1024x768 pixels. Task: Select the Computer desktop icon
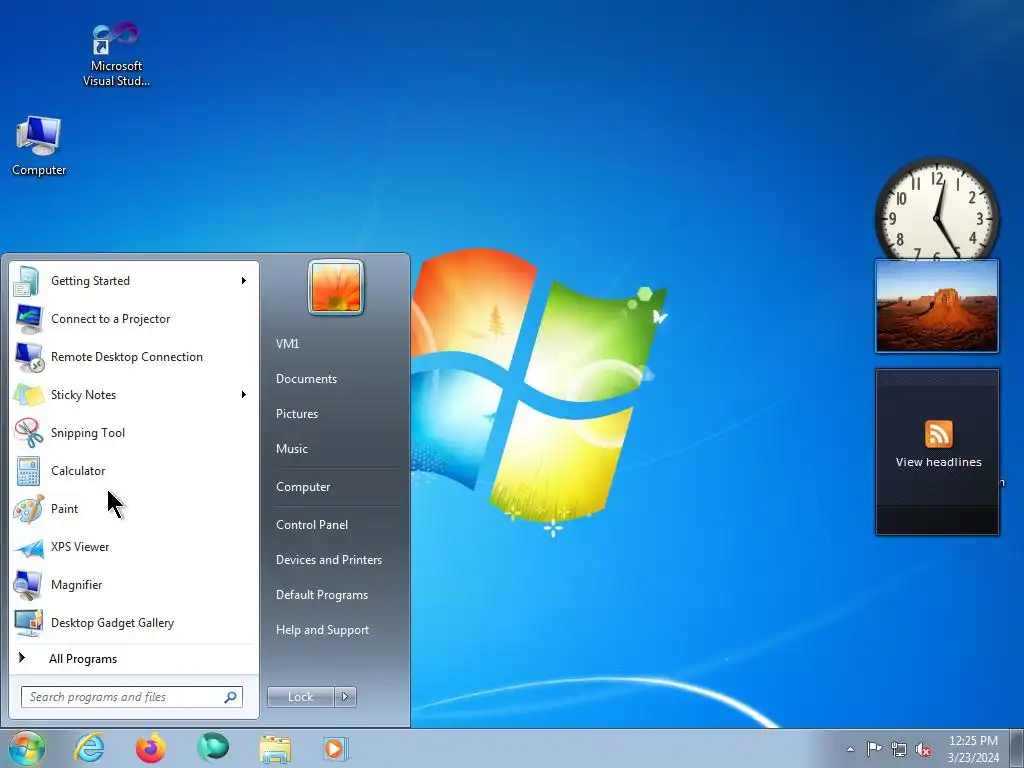tap(39, 146)
